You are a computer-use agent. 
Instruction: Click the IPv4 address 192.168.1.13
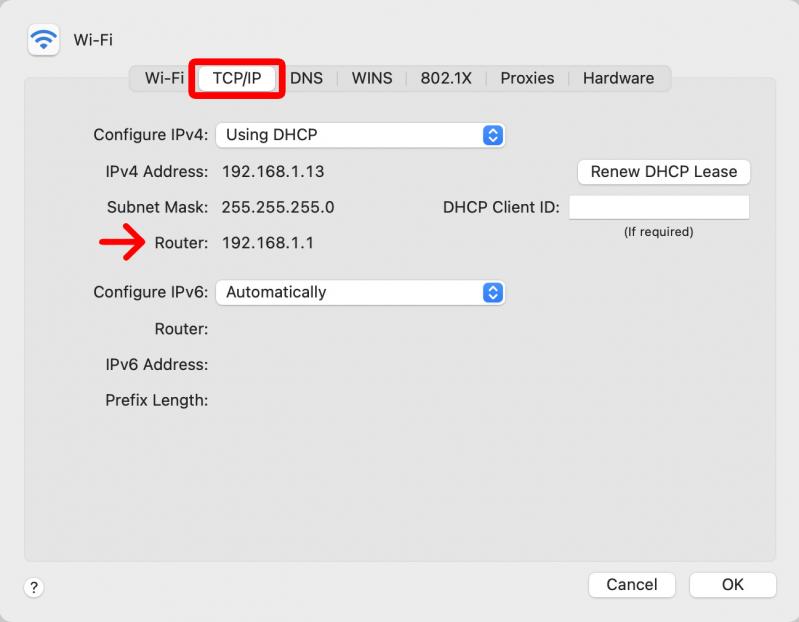tap(273, 172)
